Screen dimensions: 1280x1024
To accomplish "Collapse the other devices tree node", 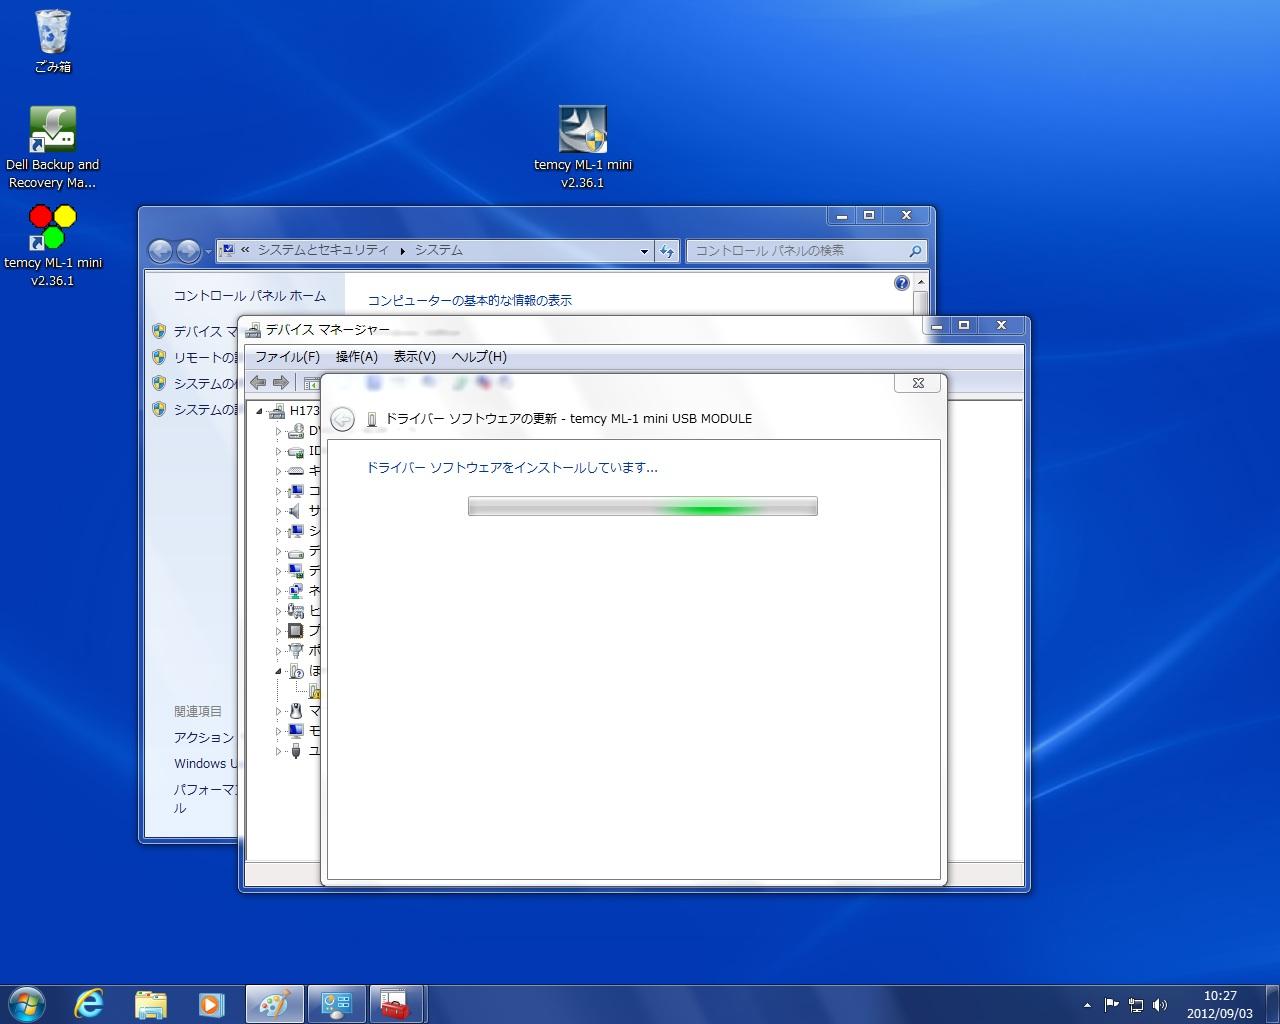I will [x=279, y=671].
